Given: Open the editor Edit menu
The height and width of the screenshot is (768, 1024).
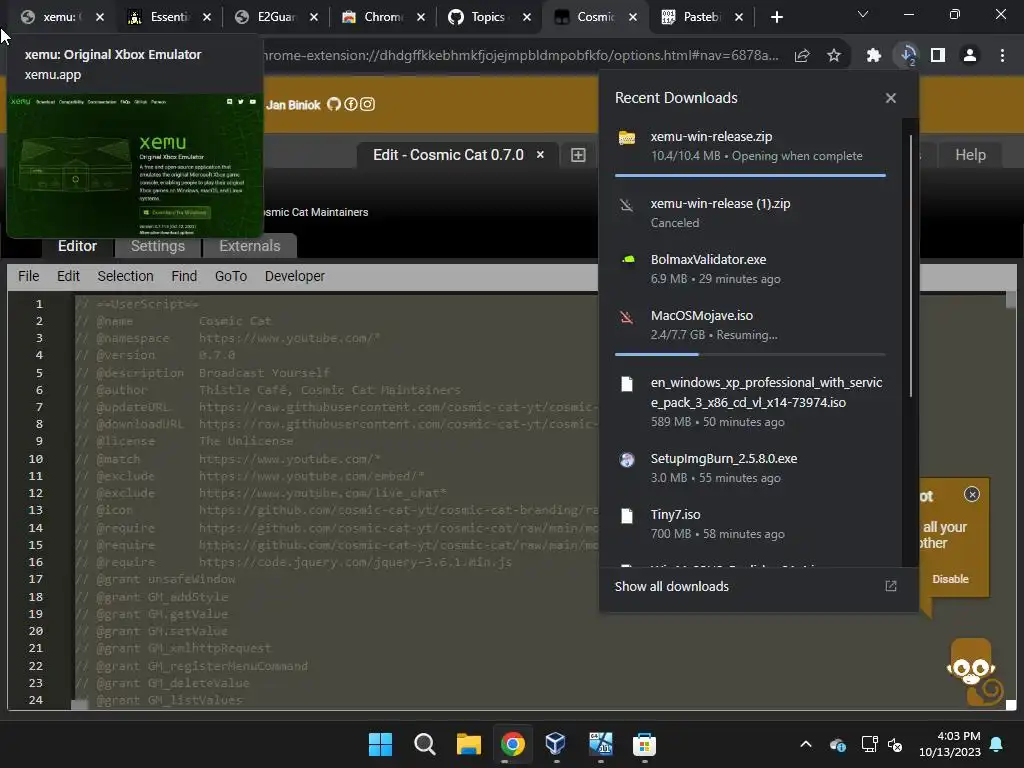Looking at the screenshot, I should point(68,276).
